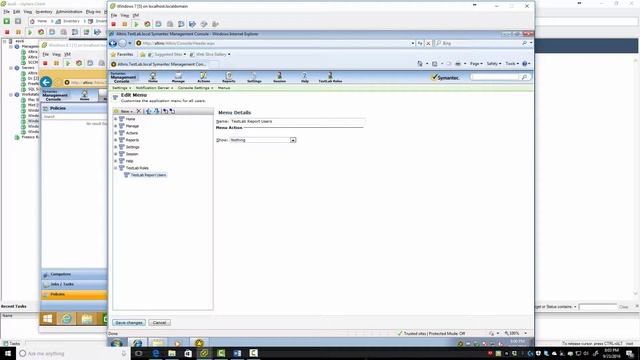Open Edge in the Windows 10 taskbar
640x360 pixels.
[156, 353]
